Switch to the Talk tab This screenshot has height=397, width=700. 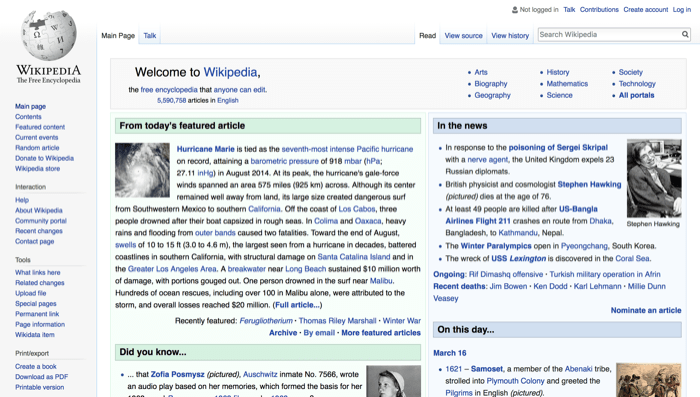point(150,36)
